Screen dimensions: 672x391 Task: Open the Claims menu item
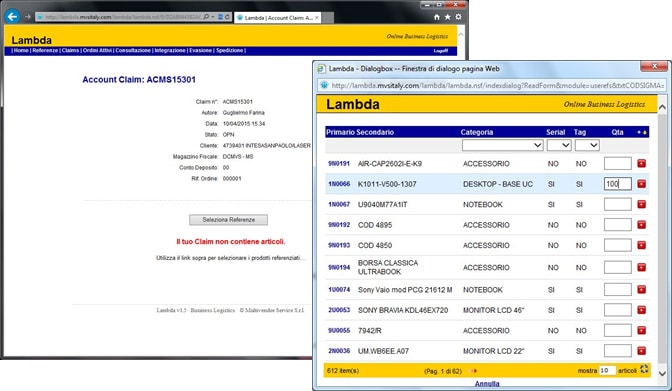tap(70, 51)
